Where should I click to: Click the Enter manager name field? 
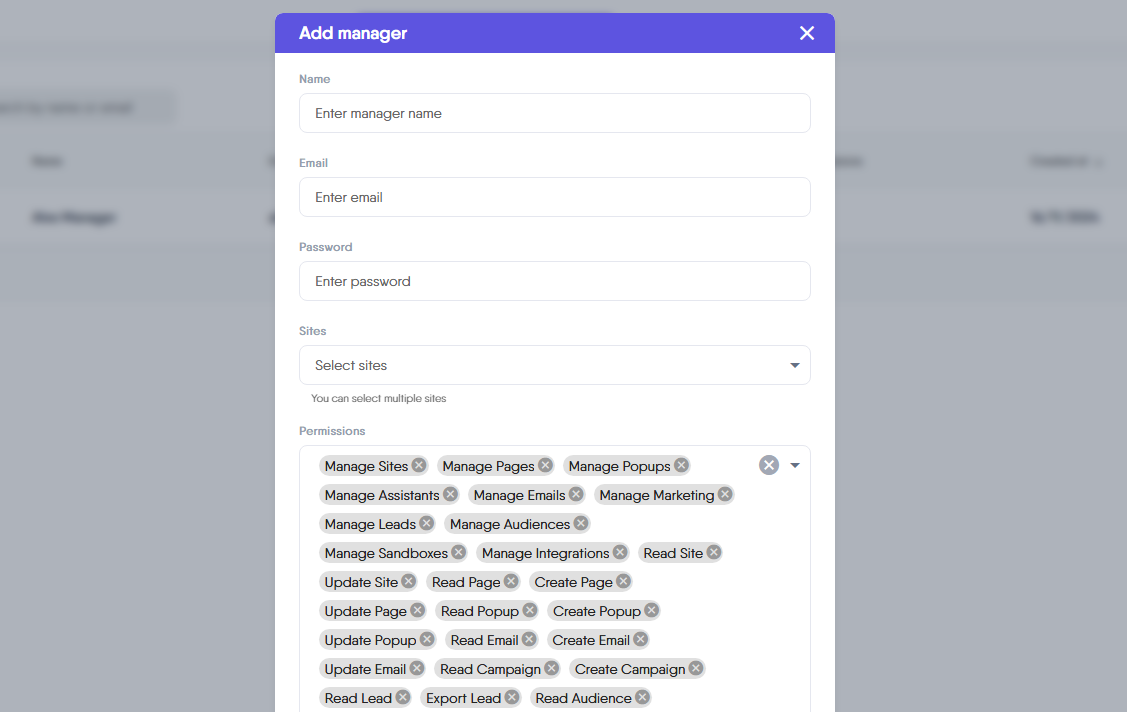click(554, 113)
